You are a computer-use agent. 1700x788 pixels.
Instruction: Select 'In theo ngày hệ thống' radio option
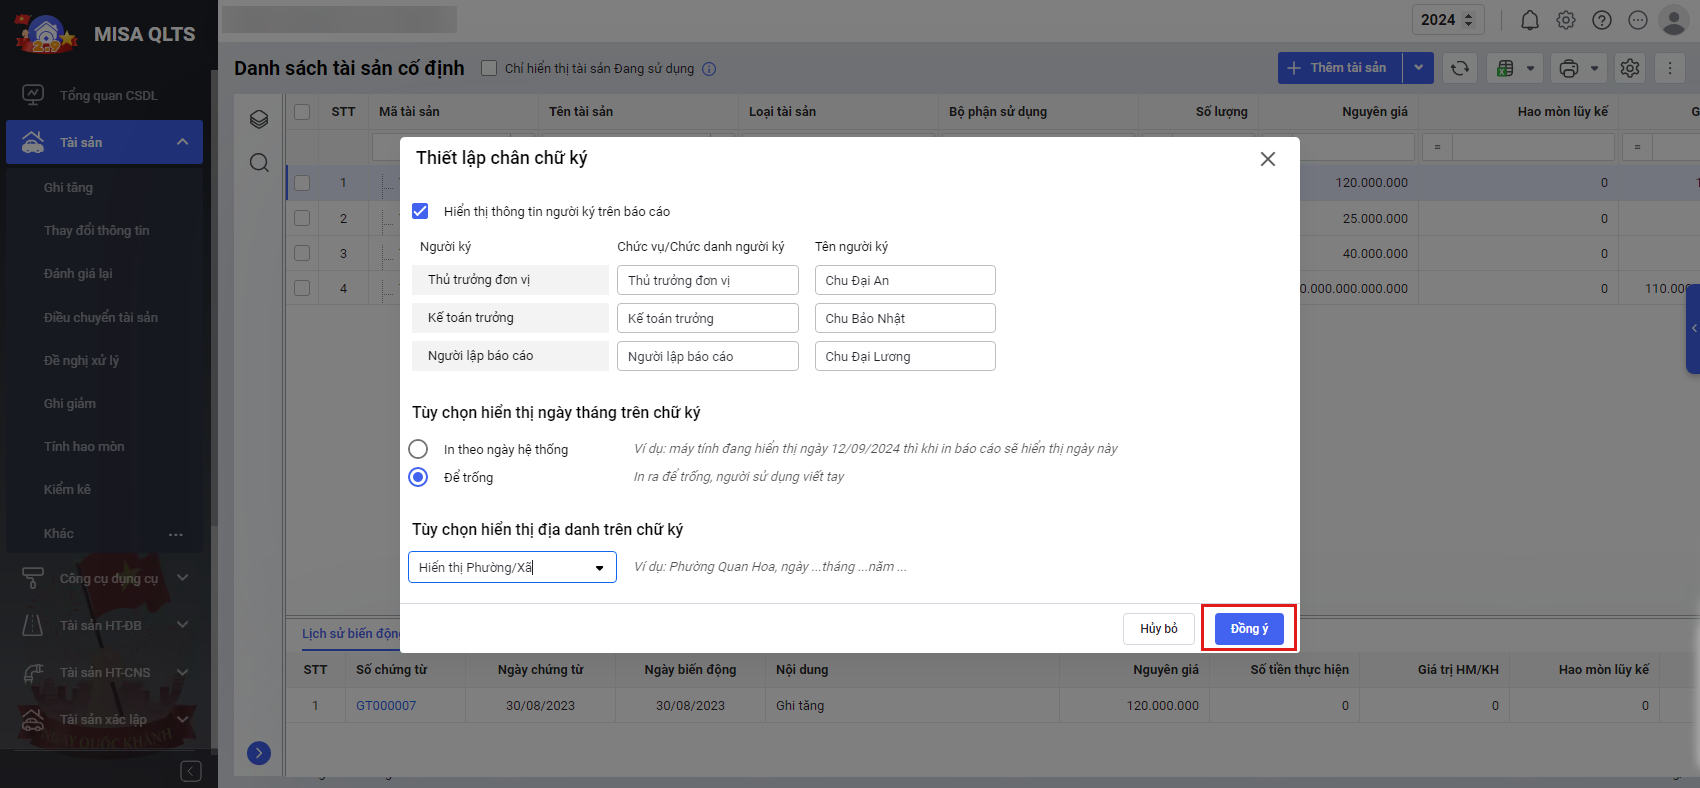coord(418,449)
